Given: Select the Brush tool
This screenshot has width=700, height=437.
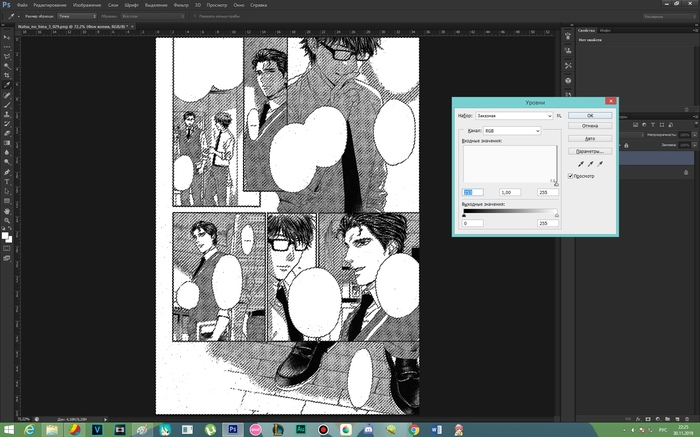Looking at the screenshot, I should tap(7, 105).
